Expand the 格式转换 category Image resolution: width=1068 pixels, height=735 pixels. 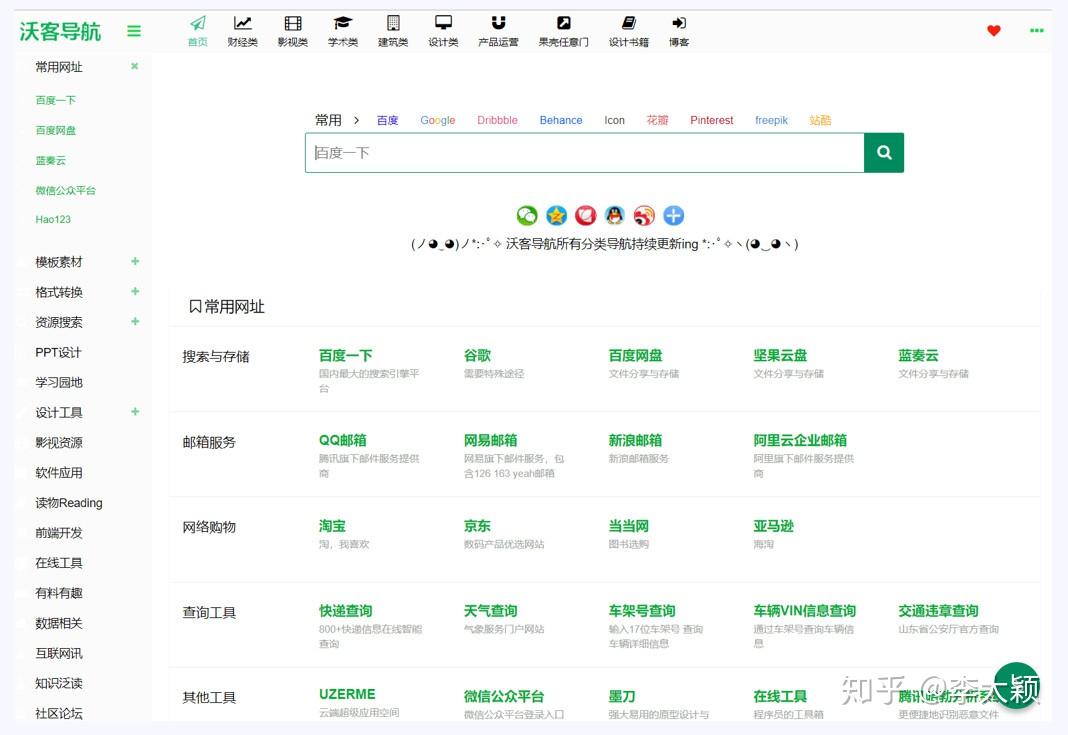(135, 291)
